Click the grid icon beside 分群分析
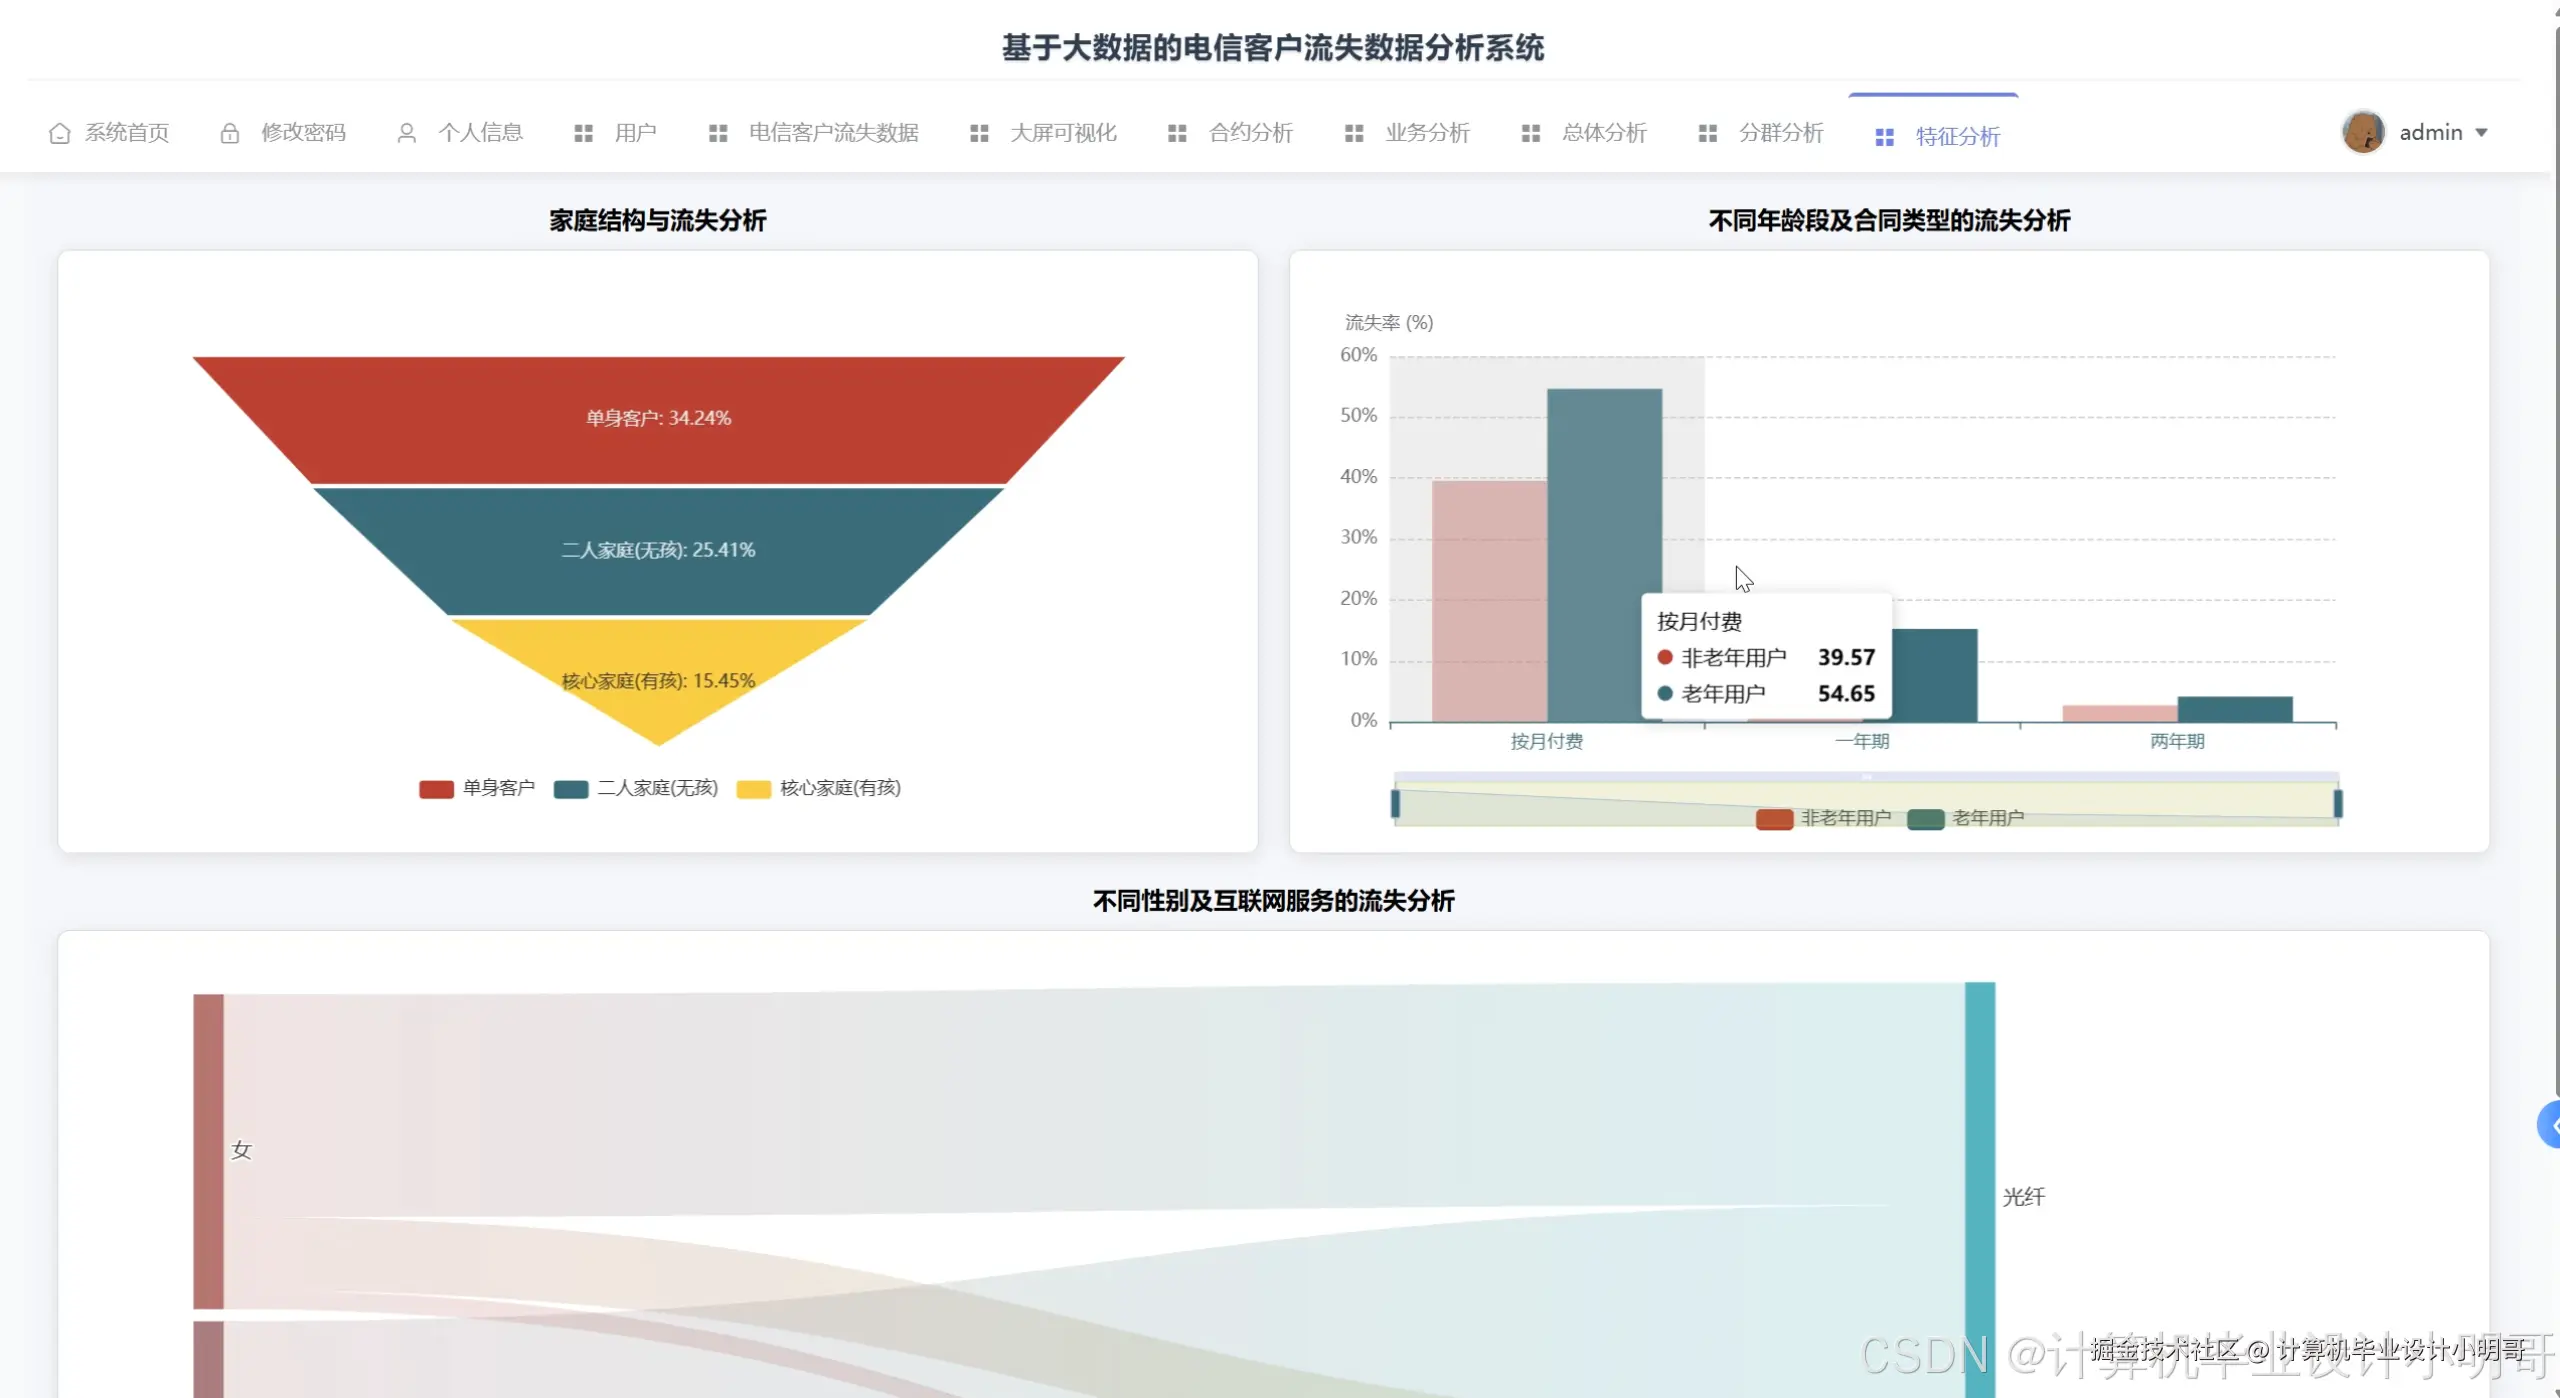 pos(1707,132)
